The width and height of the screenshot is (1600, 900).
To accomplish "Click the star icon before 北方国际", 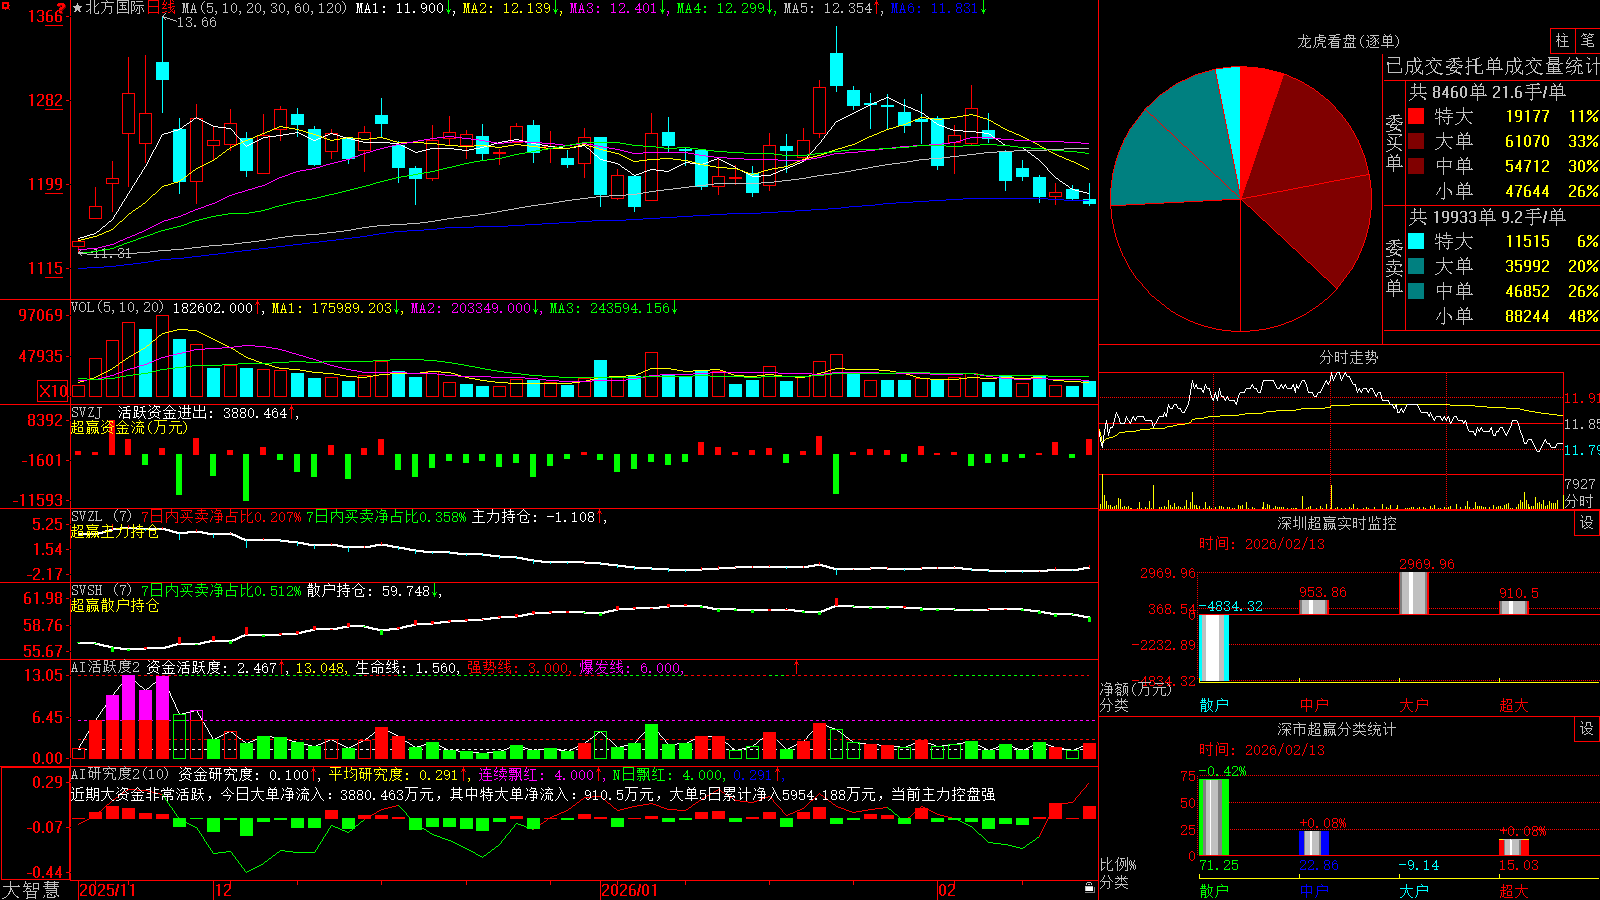I will pyautogui.click(x=77, y=8).
